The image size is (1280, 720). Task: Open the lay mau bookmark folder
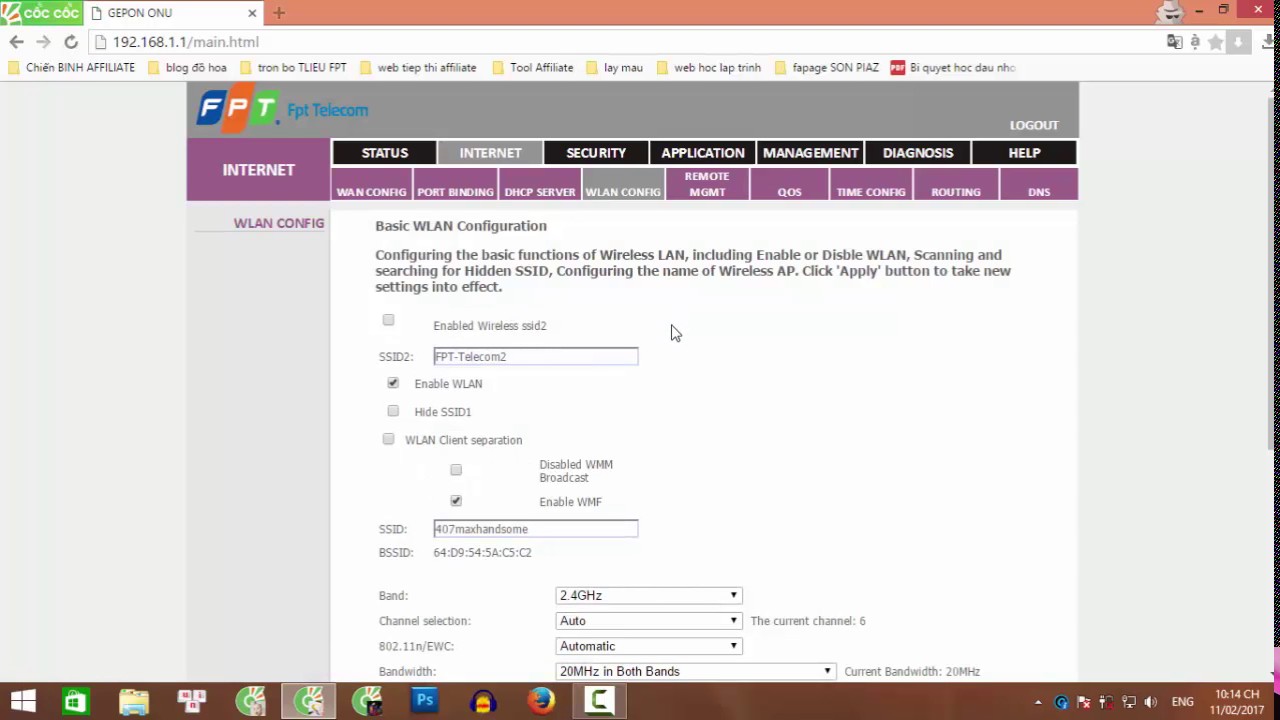614,68
